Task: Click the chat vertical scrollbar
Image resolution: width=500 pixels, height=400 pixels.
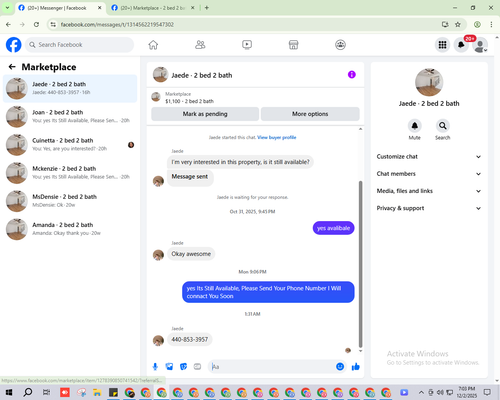Action: pyautogui.click(x=360, y=263)
